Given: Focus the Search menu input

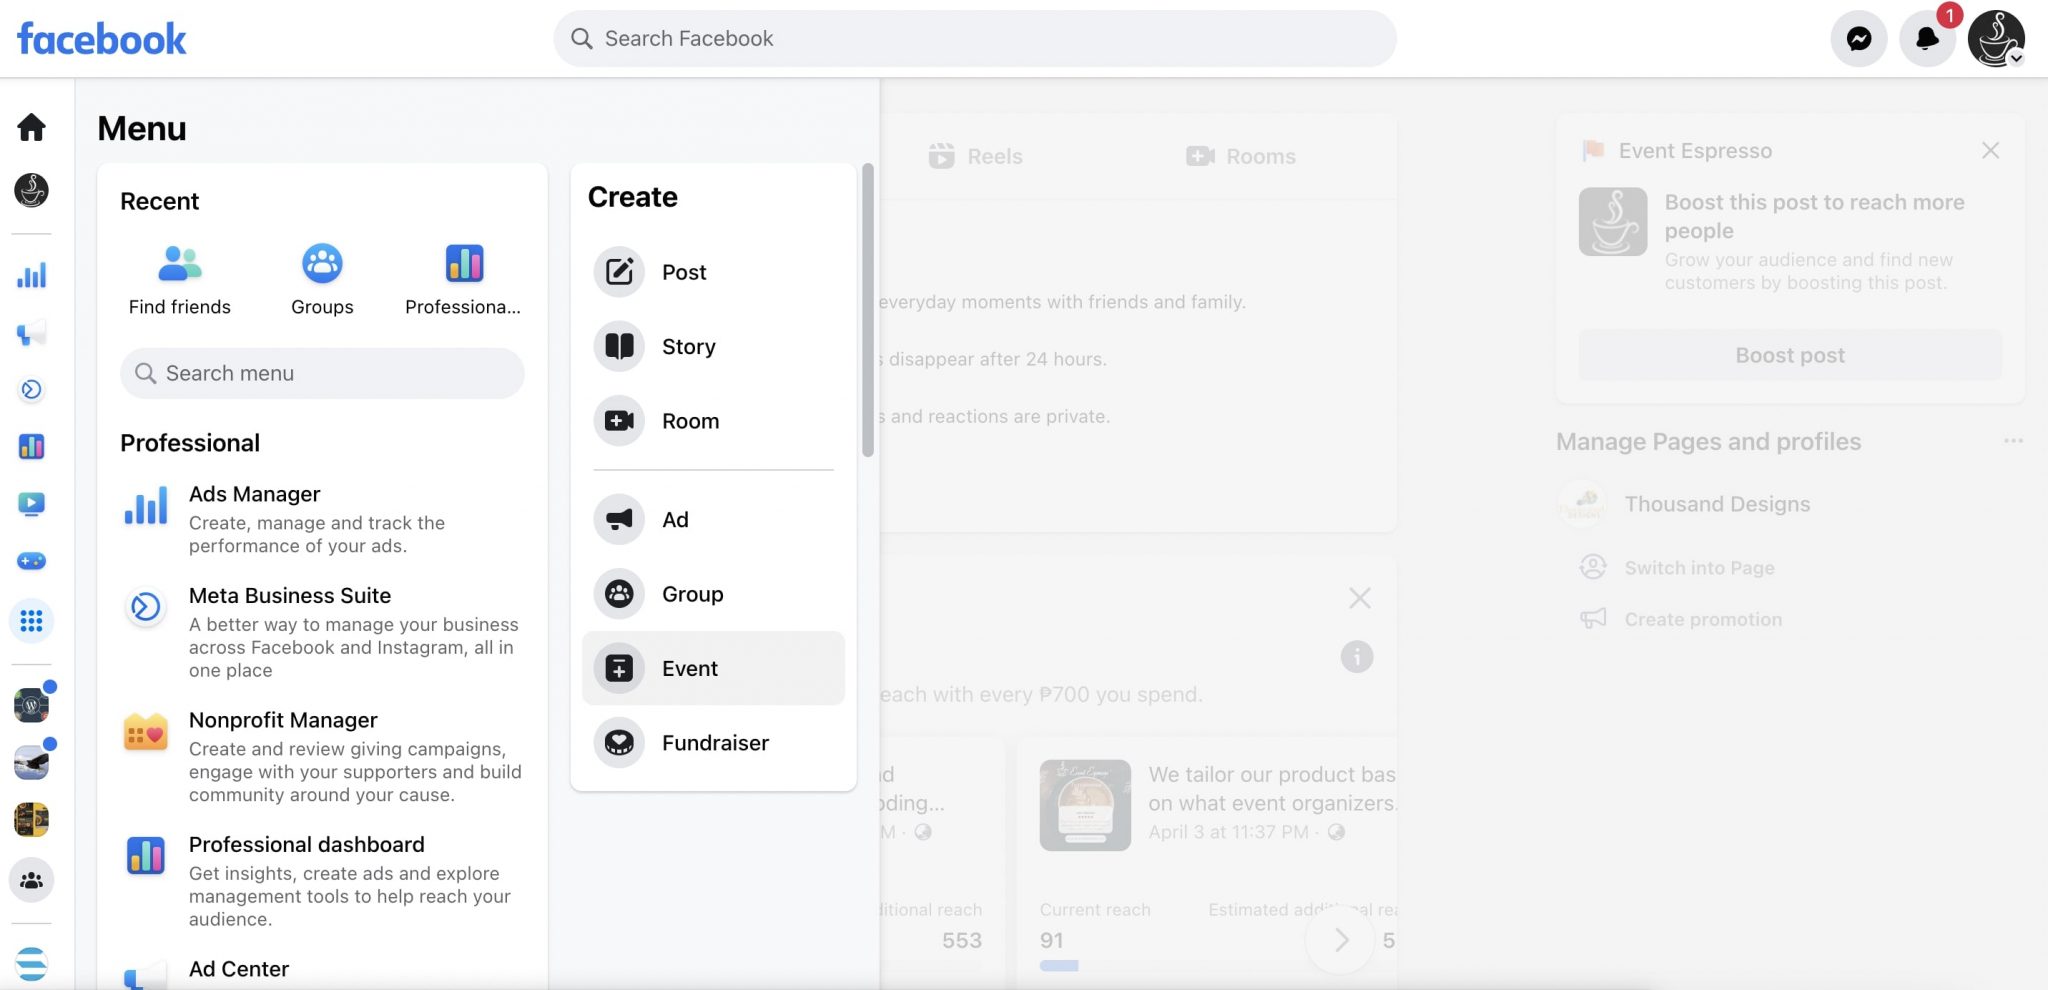Looking at the screenshot, I should point(322,373).
